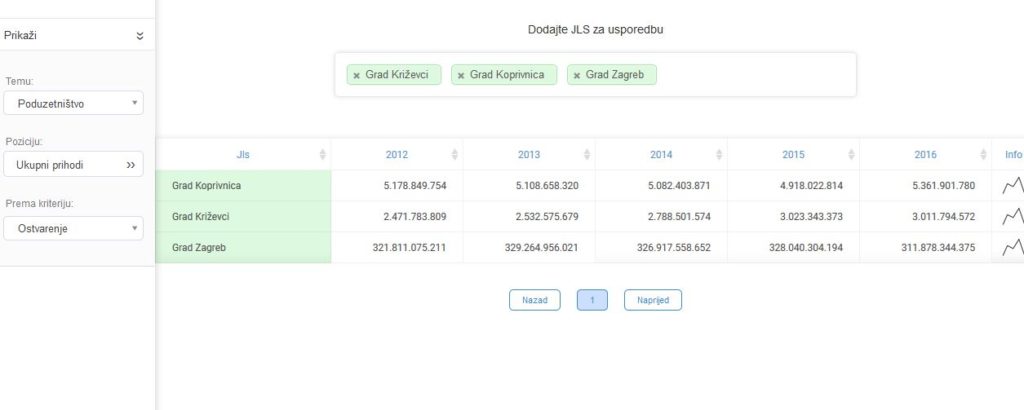Sort table by Jls column arrows

322,155
